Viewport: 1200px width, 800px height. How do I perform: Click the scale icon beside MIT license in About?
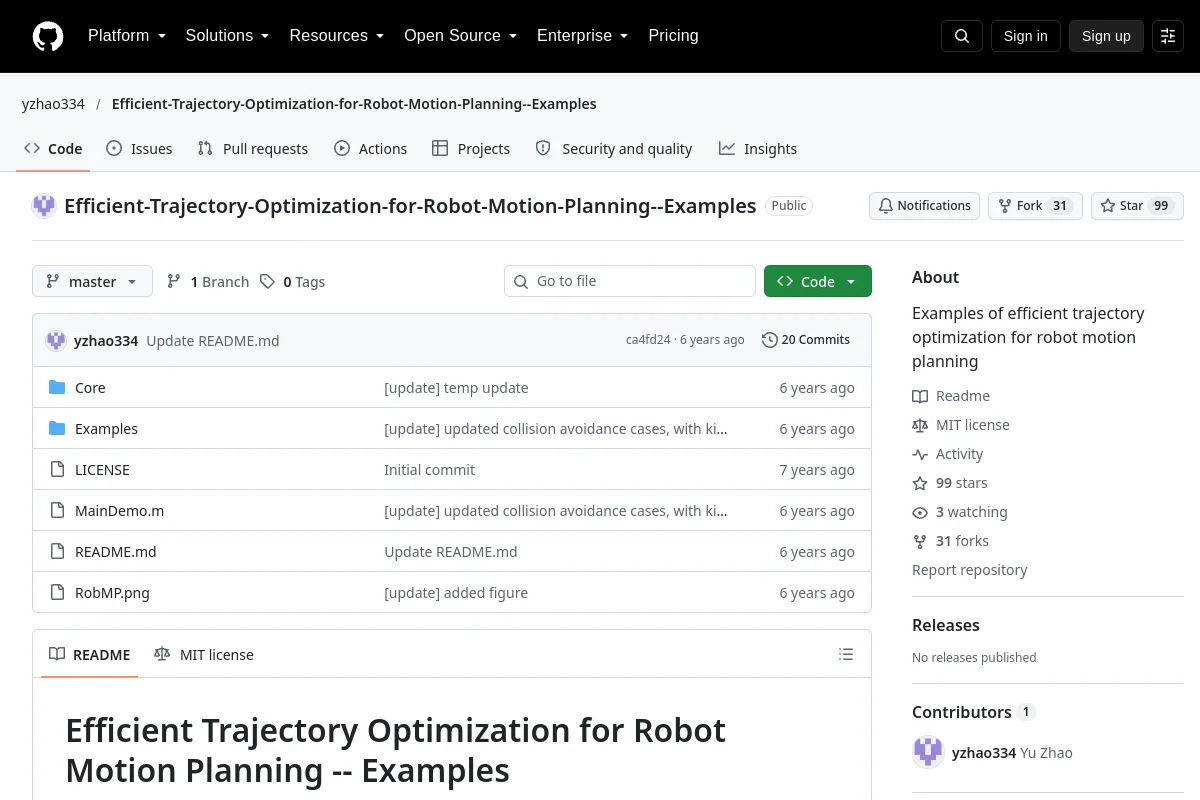coord(920,425)
